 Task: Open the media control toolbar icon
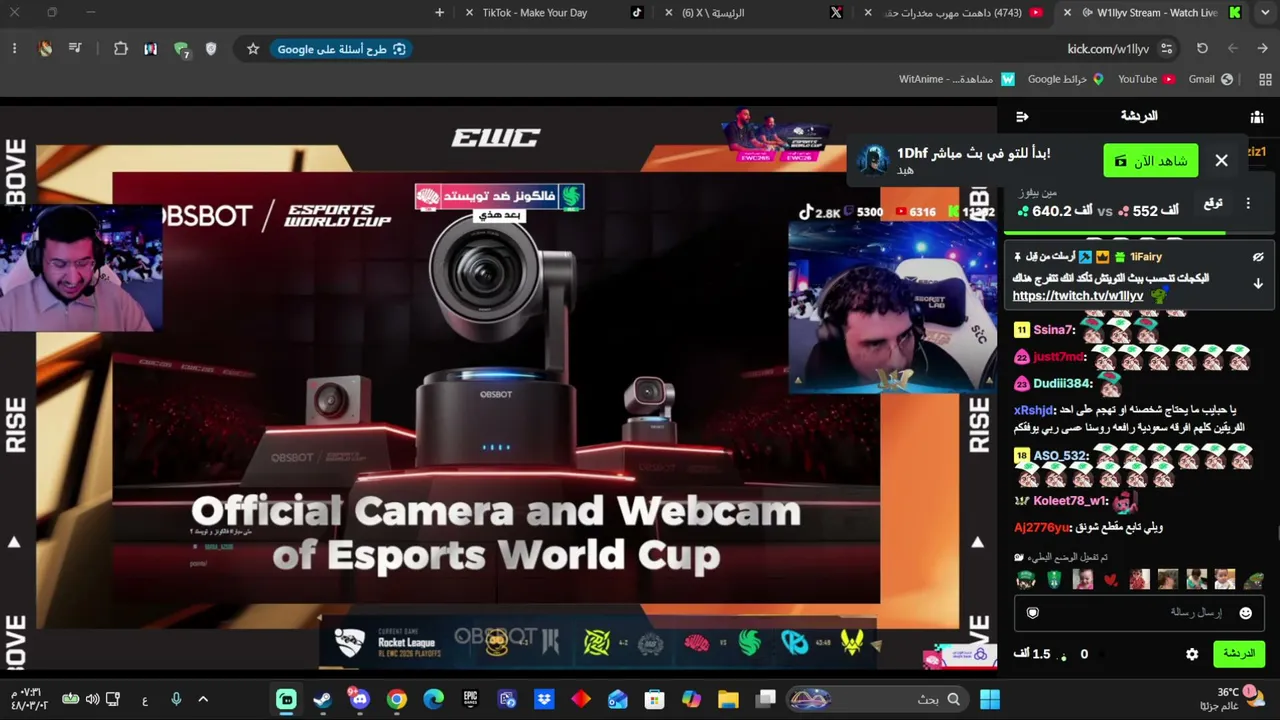click(x=75, y=49)
